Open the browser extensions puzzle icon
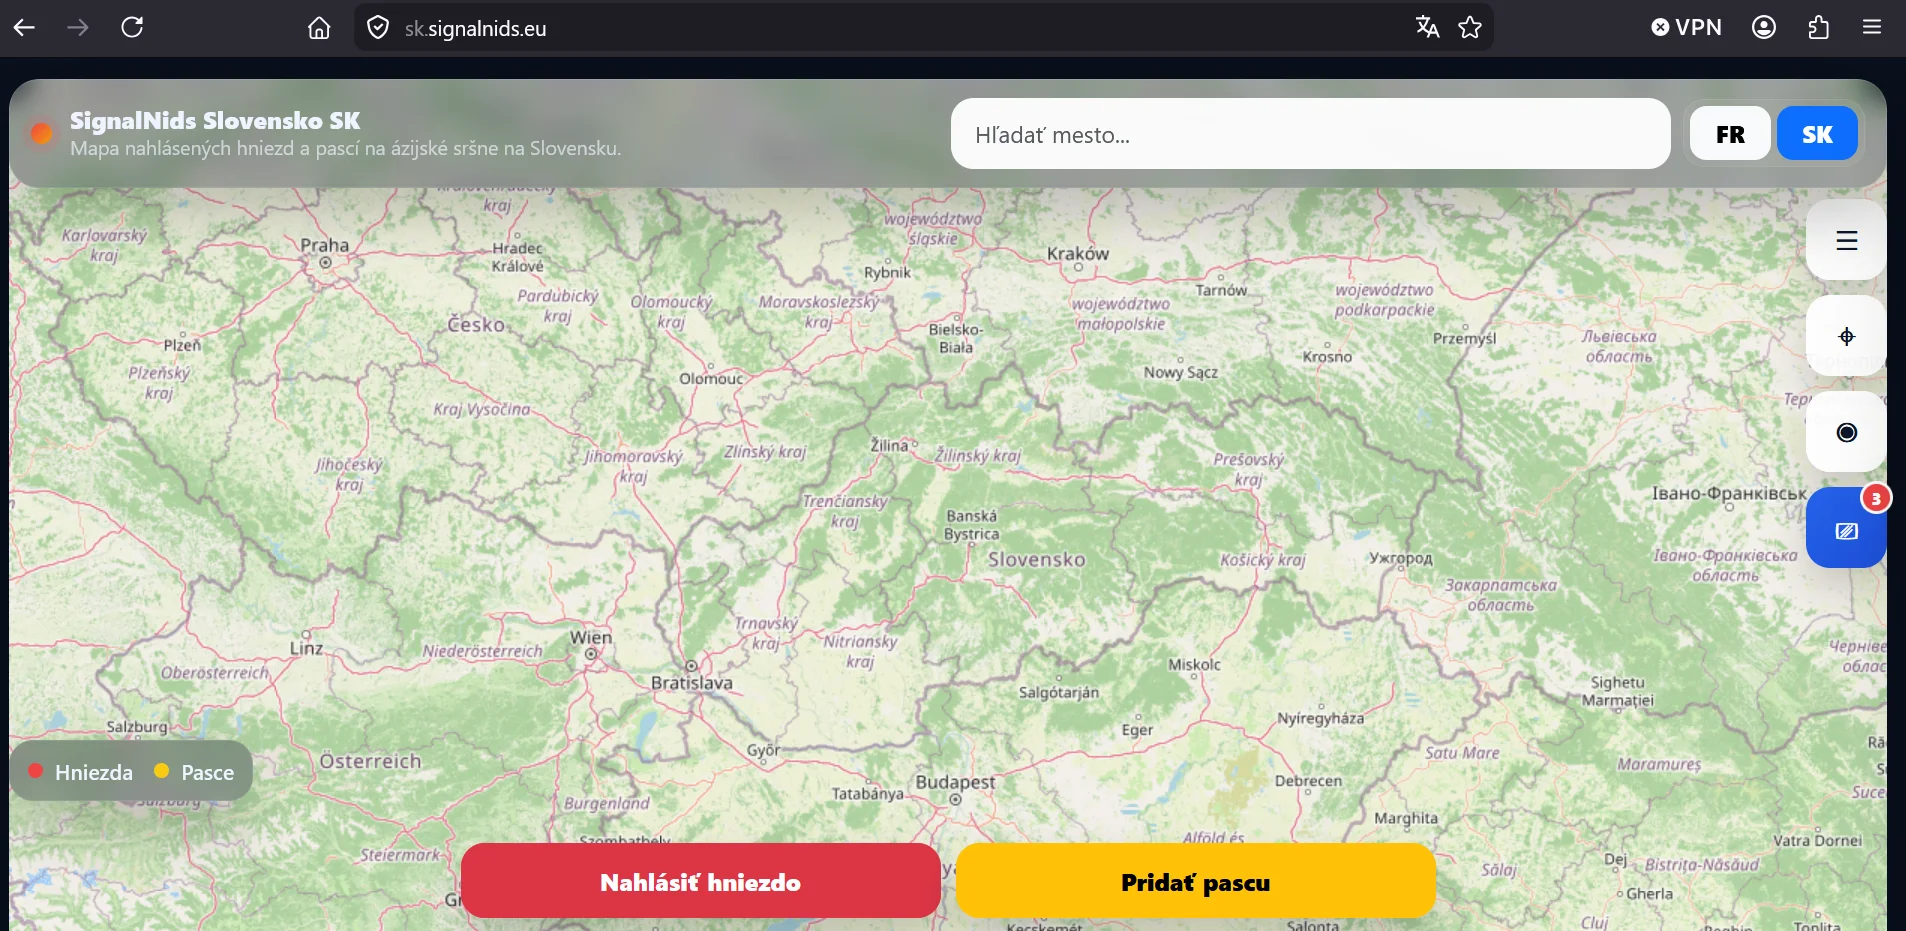Screen dimensions: 1906x931 point(1818,28)
